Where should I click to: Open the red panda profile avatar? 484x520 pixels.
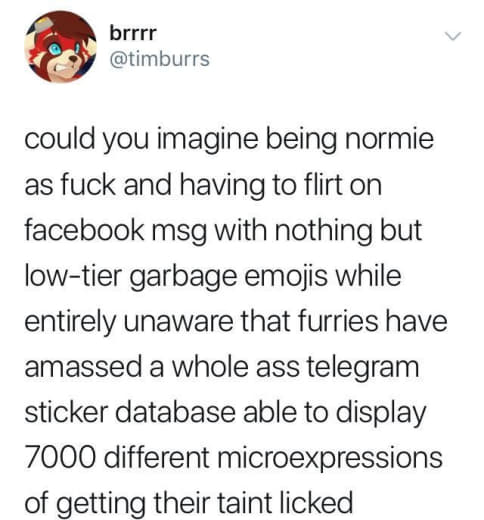pyautogui.click(x=61, y=47)
